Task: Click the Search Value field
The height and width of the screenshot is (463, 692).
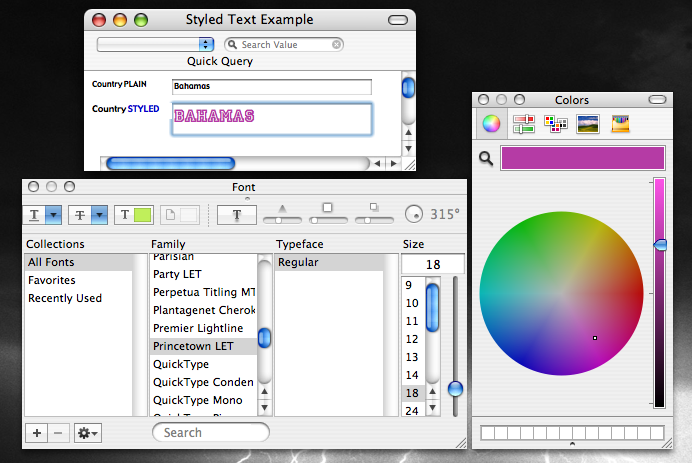Action: (x=284, y=44)
